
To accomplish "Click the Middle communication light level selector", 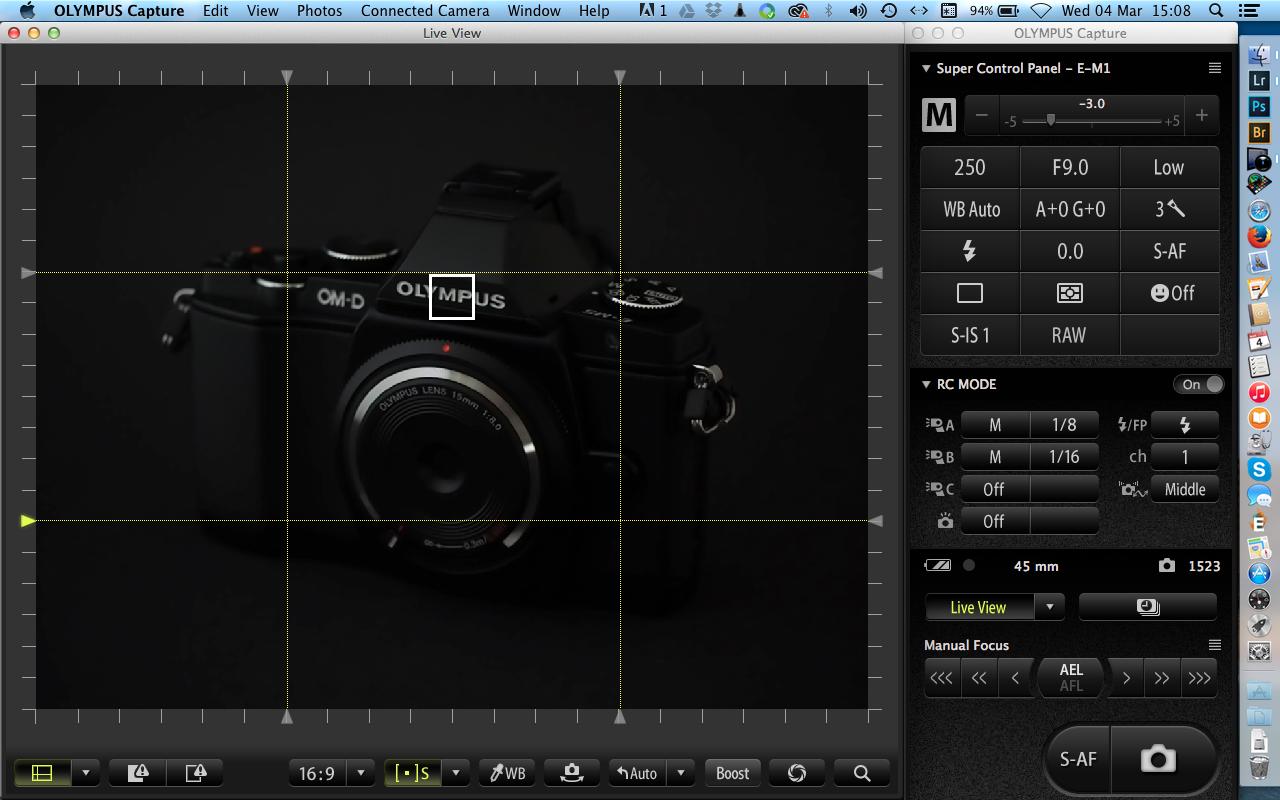I will click(1185, 489).
